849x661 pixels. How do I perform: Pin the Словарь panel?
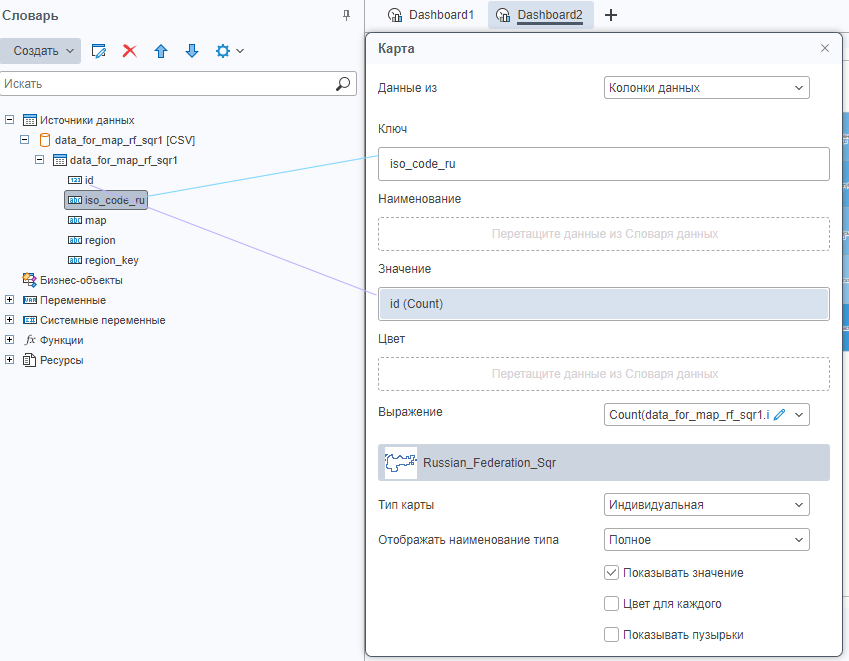346,15
